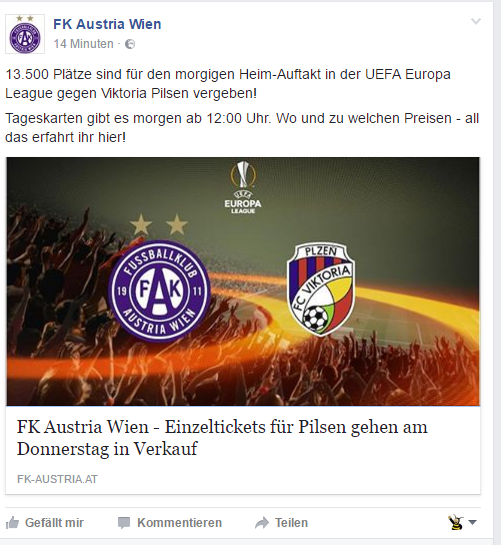
Task: Click the UEFA Europa League logo
Action: [x=243, y=187]
